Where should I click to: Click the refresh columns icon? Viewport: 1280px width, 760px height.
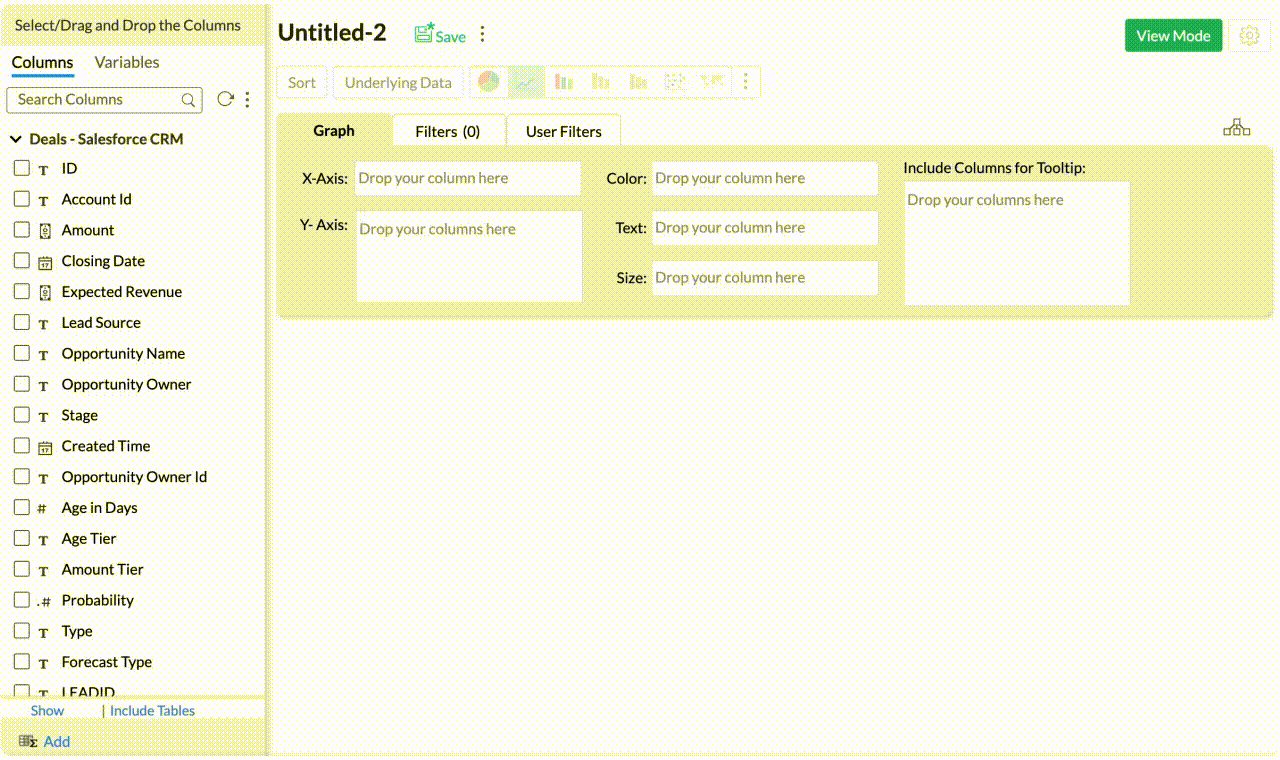[225, 99]
